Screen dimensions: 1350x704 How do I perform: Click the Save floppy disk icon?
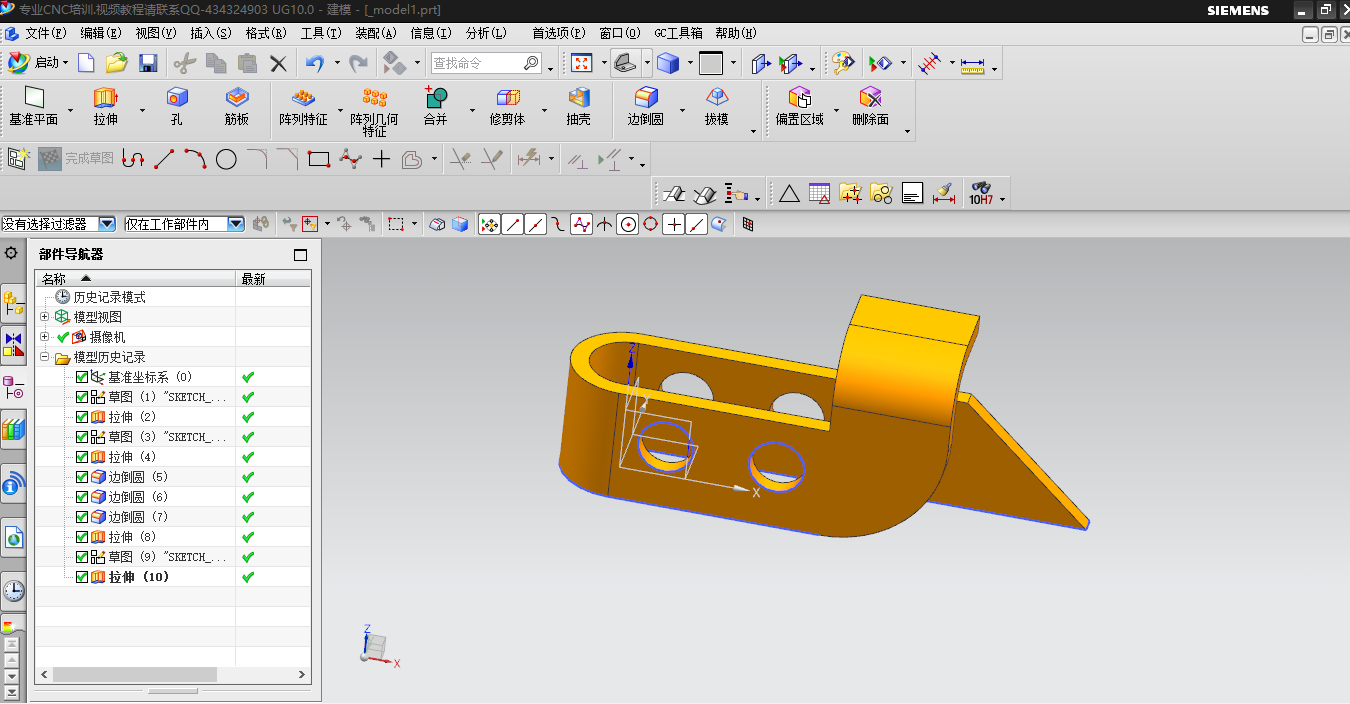click(x=148, y=63)
